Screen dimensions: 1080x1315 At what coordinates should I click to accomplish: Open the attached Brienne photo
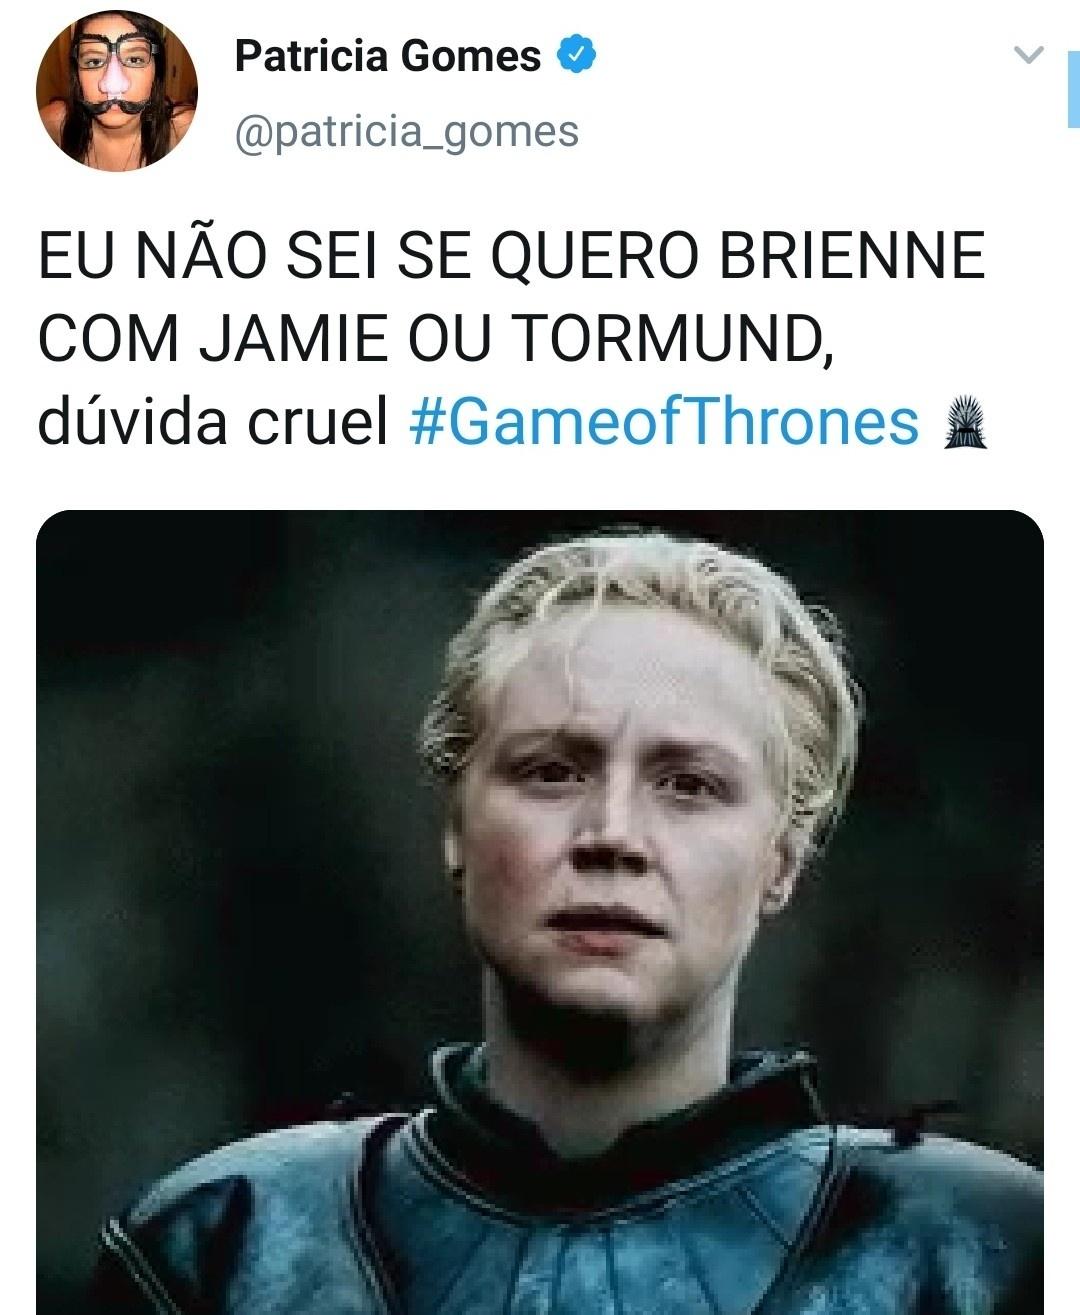(540, 912)
